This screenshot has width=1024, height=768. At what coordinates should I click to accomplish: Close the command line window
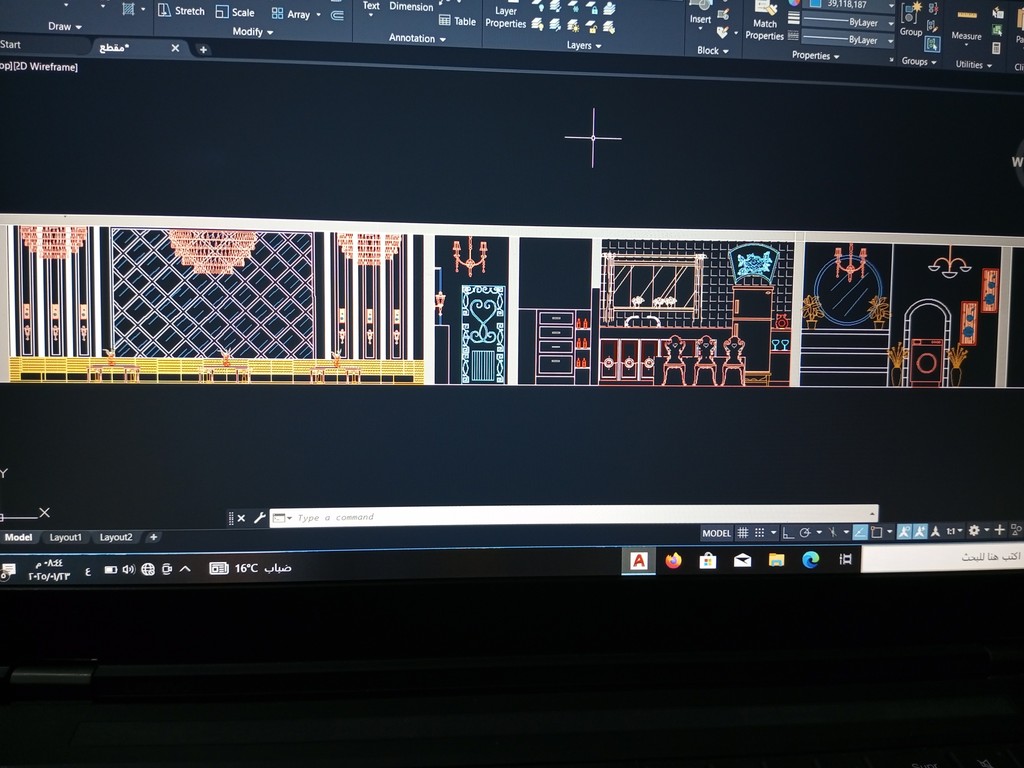(241, 518)
